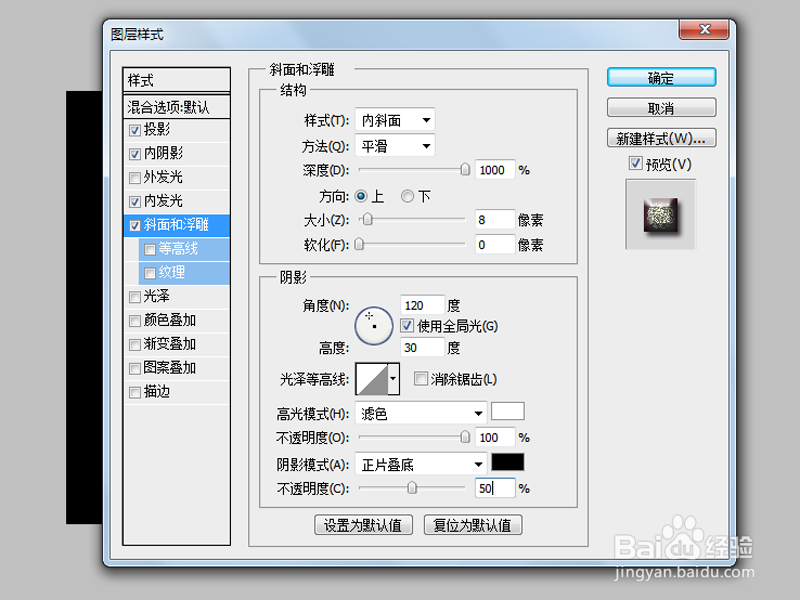Image resolution: width=800 pixels, height=600 pixels.
Task: Click the 高度 30 input field
Action: coord(422,347)
